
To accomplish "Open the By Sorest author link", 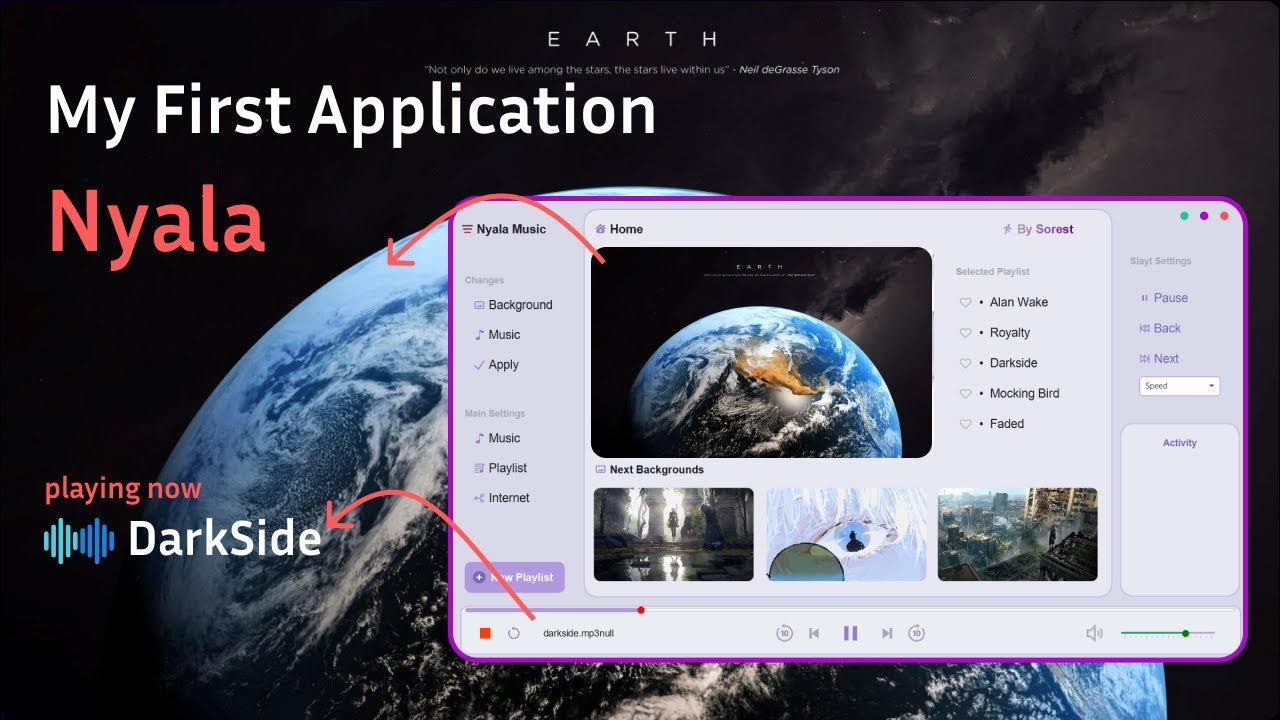I will (1038, 229).
